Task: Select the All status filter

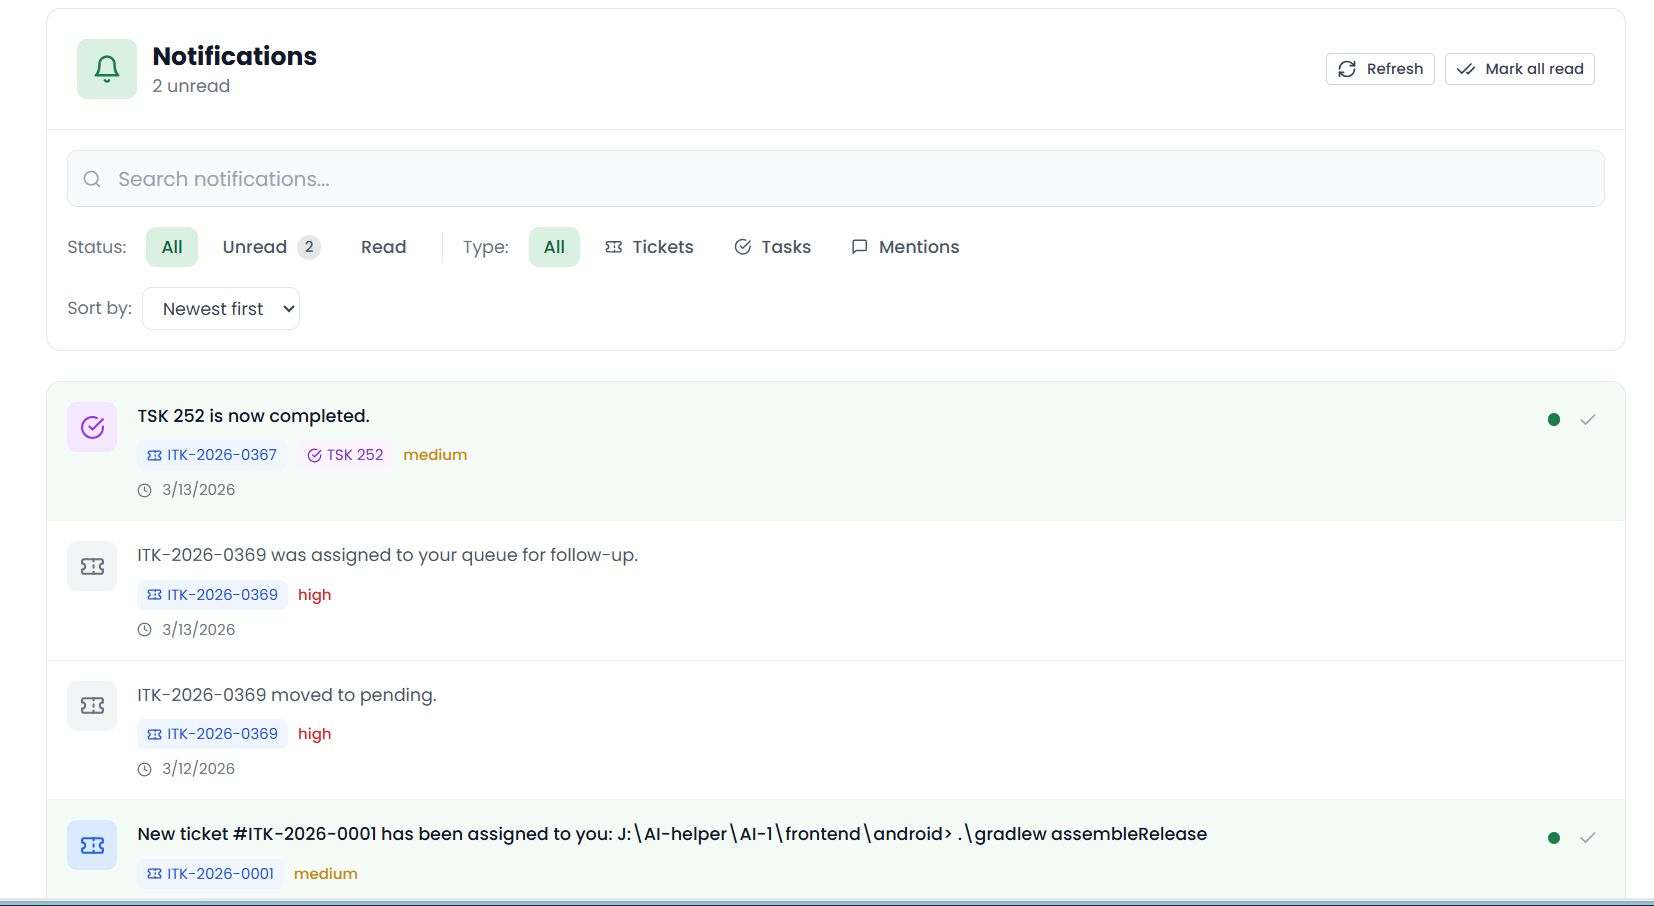Action: tap(172, 247)
